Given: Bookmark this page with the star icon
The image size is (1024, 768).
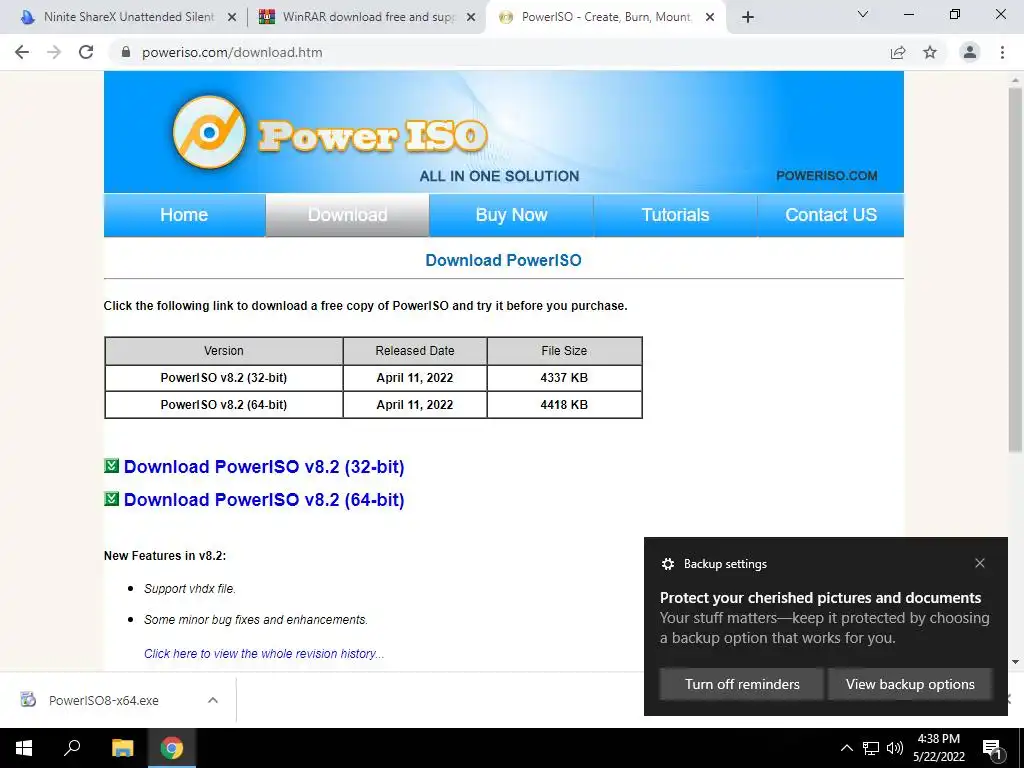Looking at the screenshot, I should coord(930,52).
